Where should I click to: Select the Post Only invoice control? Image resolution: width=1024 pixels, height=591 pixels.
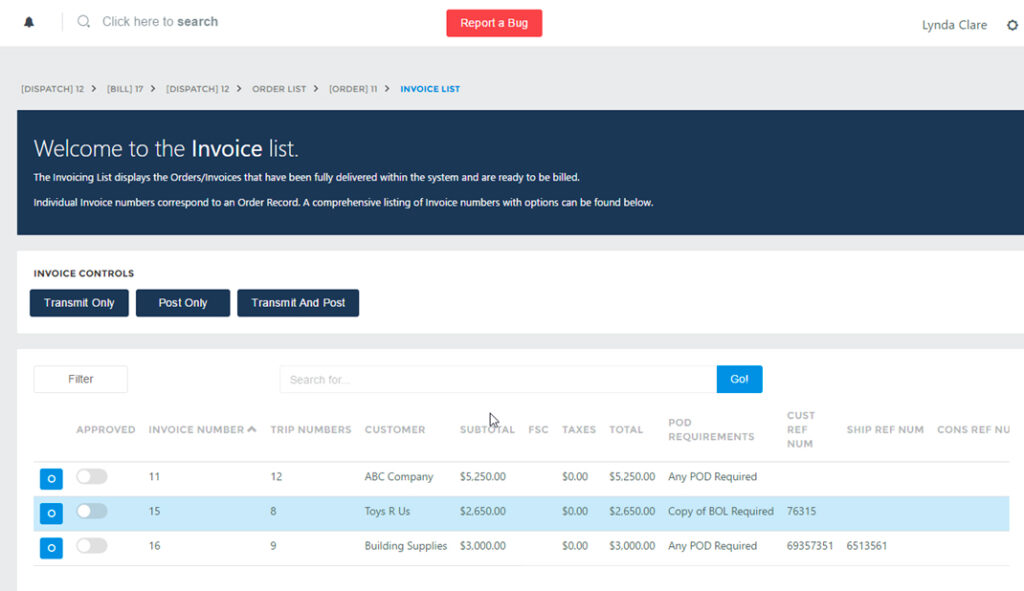tap(182, 302)
